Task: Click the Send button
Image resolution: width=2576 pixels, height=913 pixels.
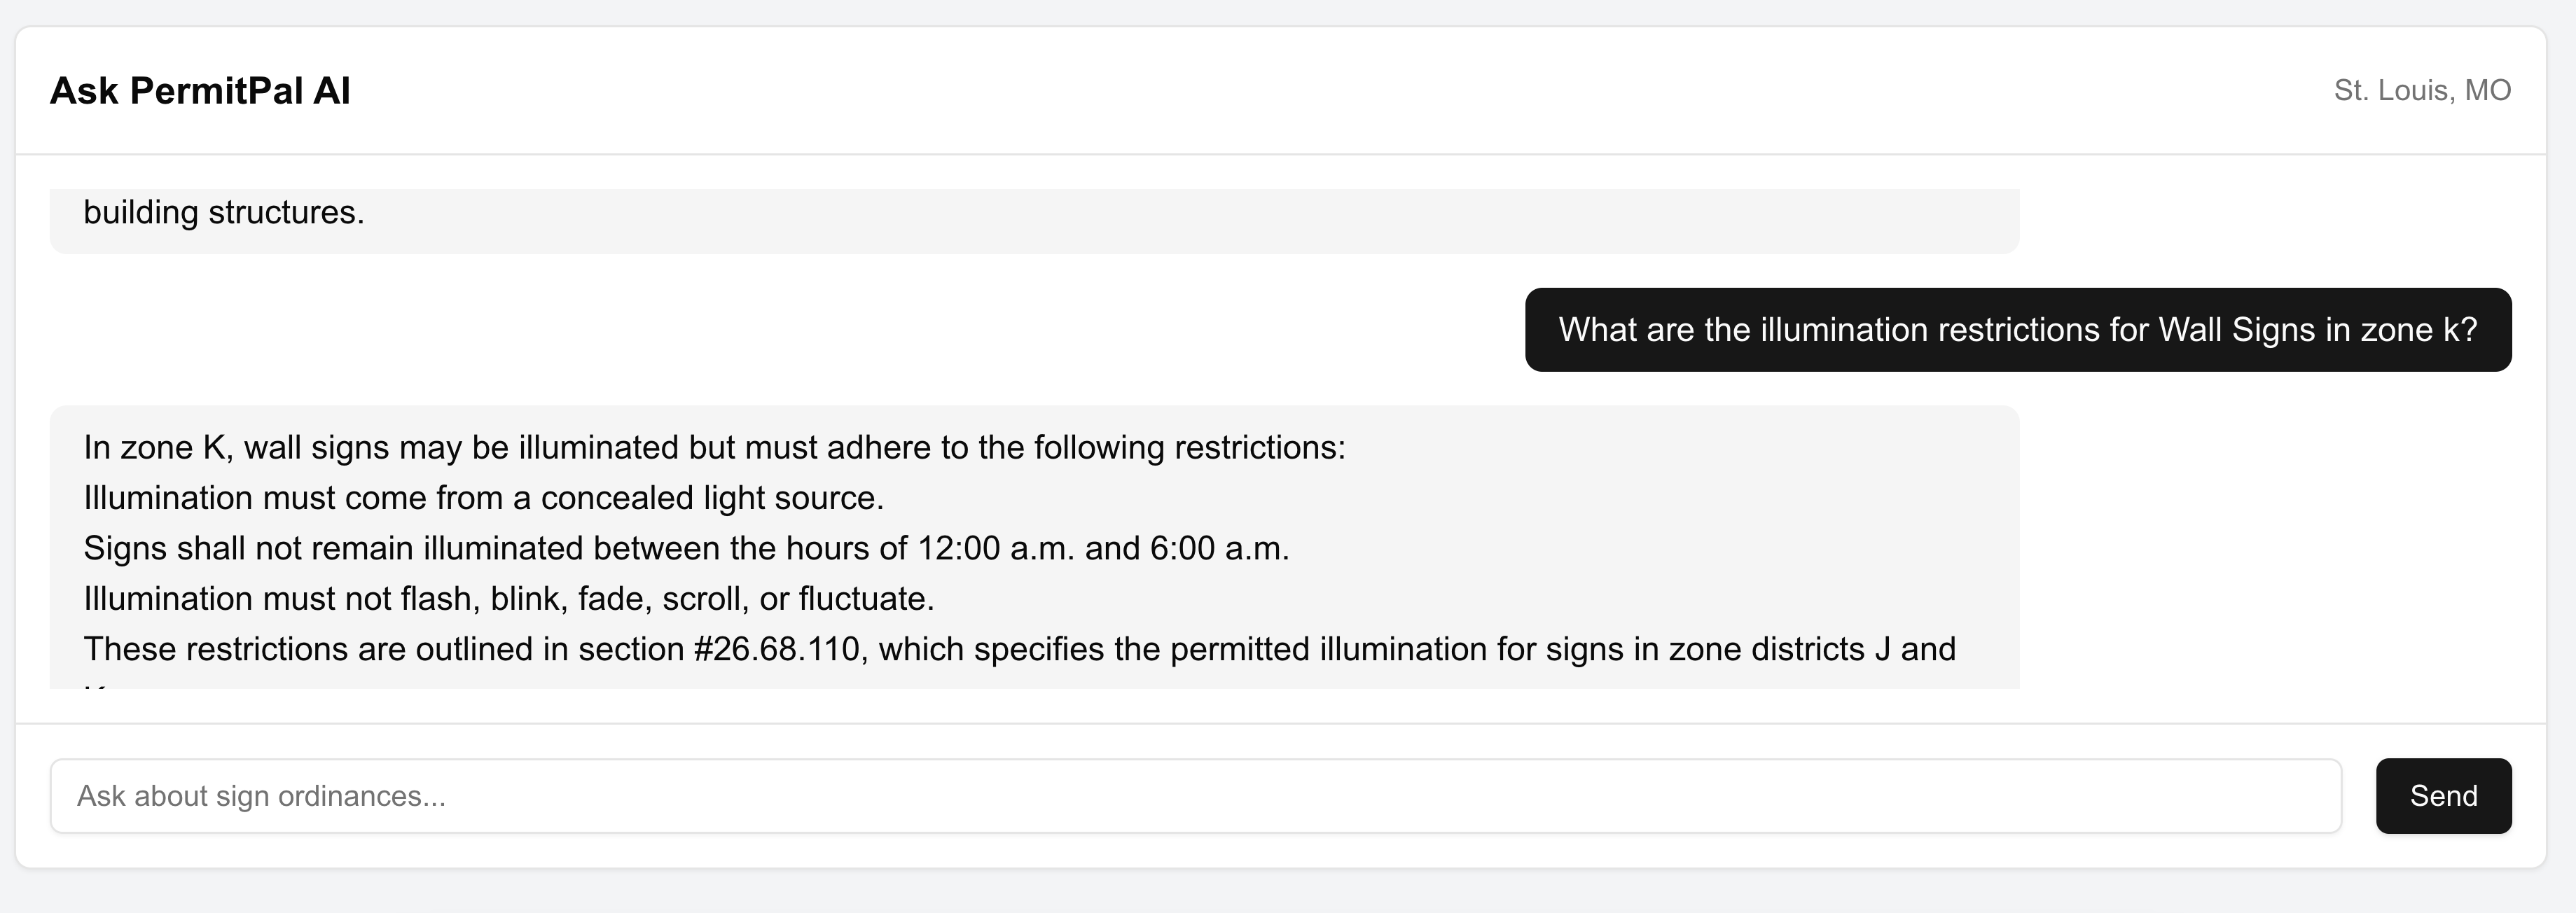Action: tap(2443, 796)
